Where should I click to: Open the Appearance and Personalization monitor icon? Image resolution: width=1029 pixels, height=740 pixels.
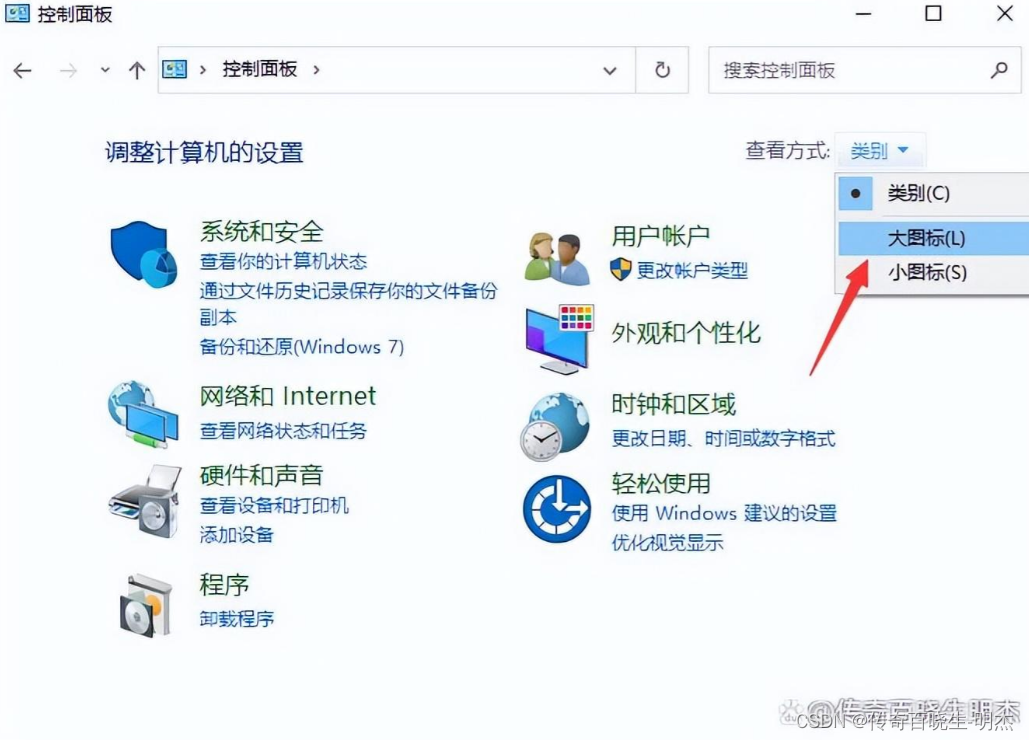coord(560,339)
